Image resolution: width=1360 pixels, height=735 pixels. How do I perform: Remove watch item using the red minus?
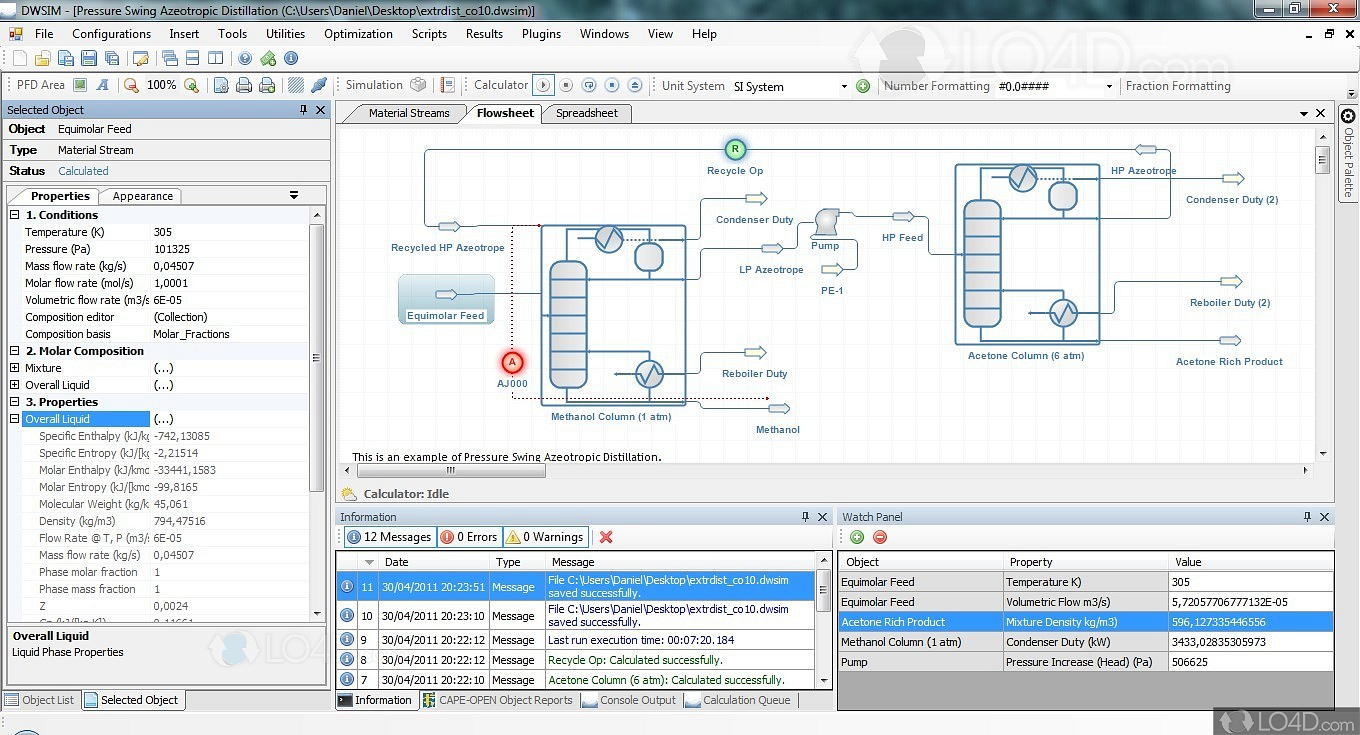(880, 537)
